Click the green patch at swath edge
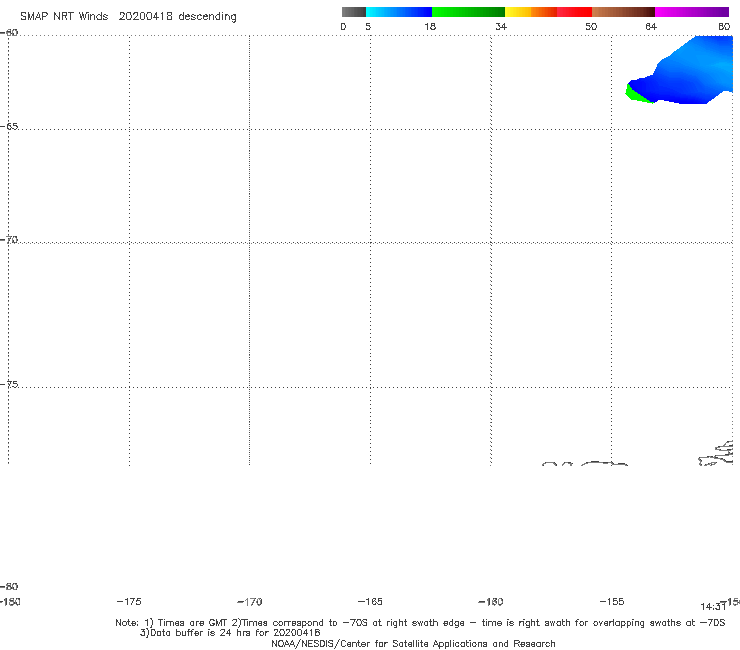The height and width of the screenshot is (650, 740). pyautogui.click(x=637, y=94)
